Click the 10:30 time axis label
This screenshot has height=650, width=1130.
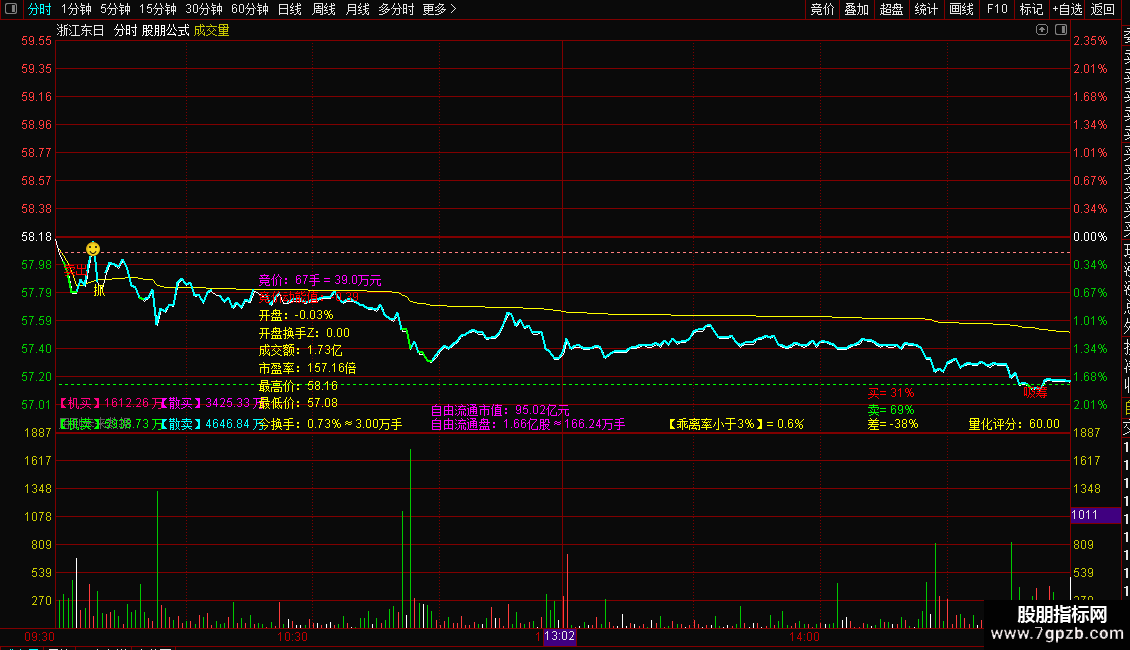[293, 637]
